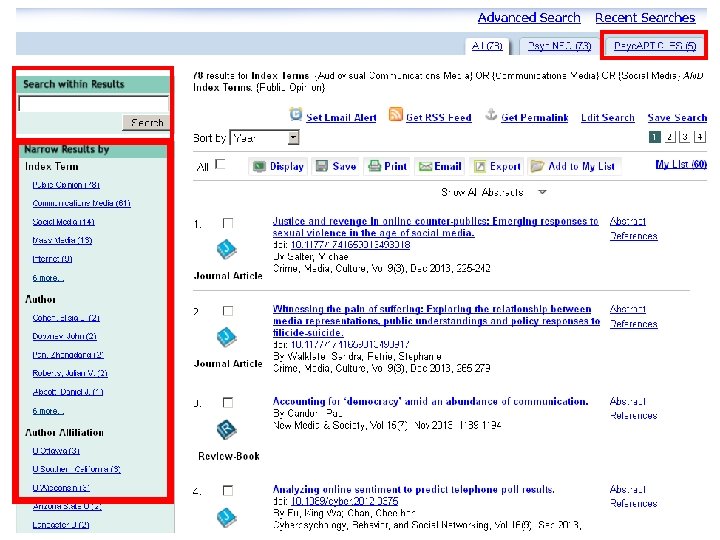Viewport: 720px width, 540px height.
Task: Click the Set Email Alert clock icon
Action: 296,114
